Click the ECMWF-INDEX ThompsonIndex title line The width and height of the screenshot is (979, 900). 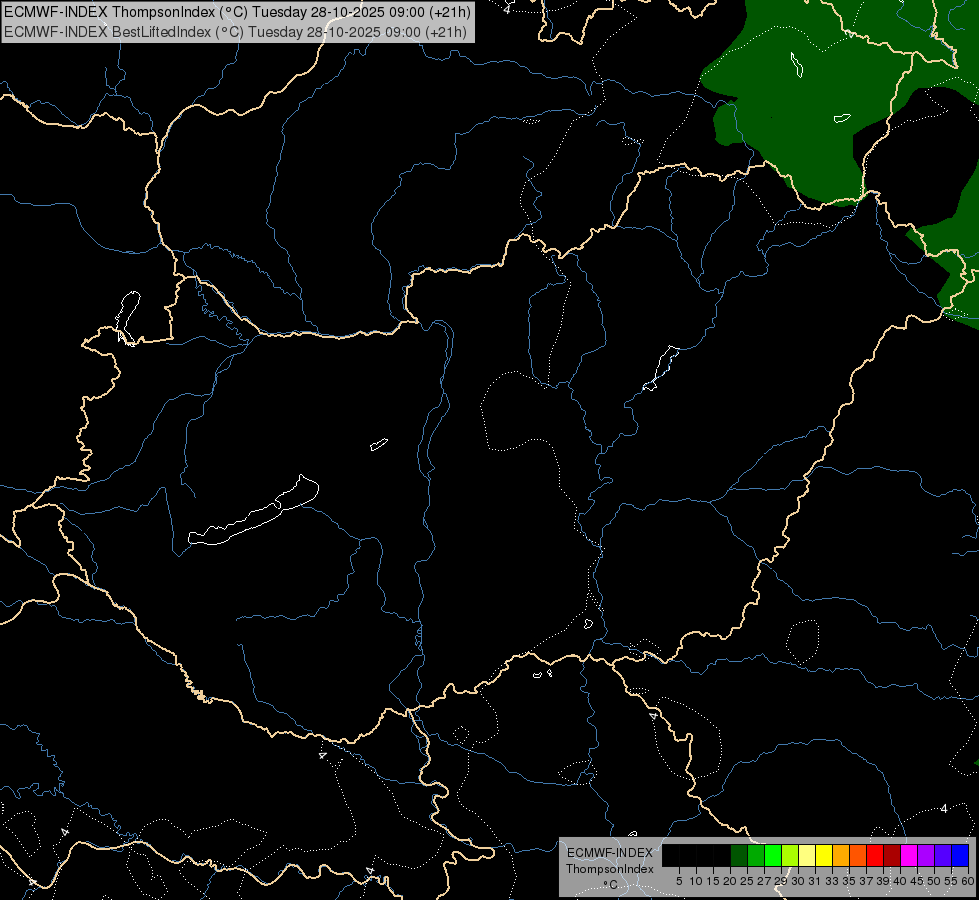(237, 11)
